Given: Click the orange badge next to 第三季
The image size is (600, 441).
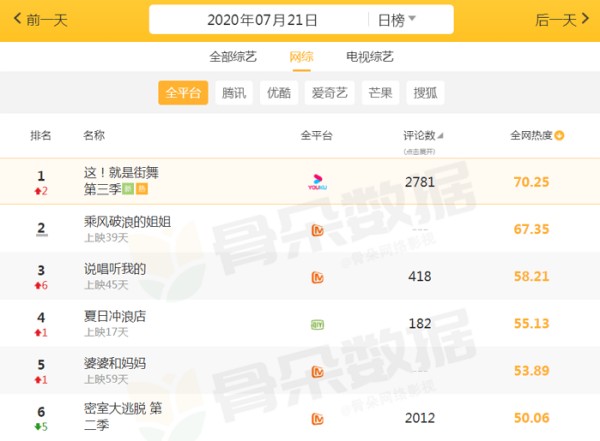Looking at the screenshot, I should [142, 189].
